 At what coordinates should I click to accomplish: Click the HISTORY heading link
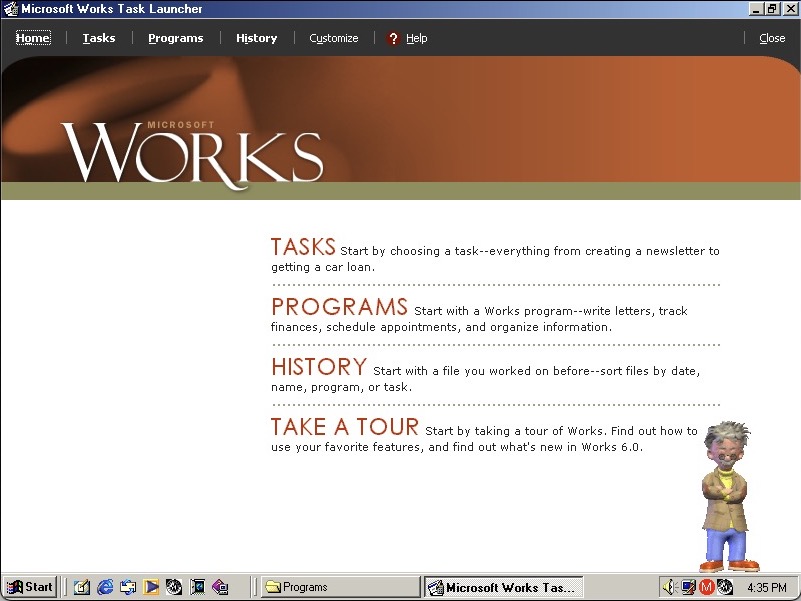point(319,367)
